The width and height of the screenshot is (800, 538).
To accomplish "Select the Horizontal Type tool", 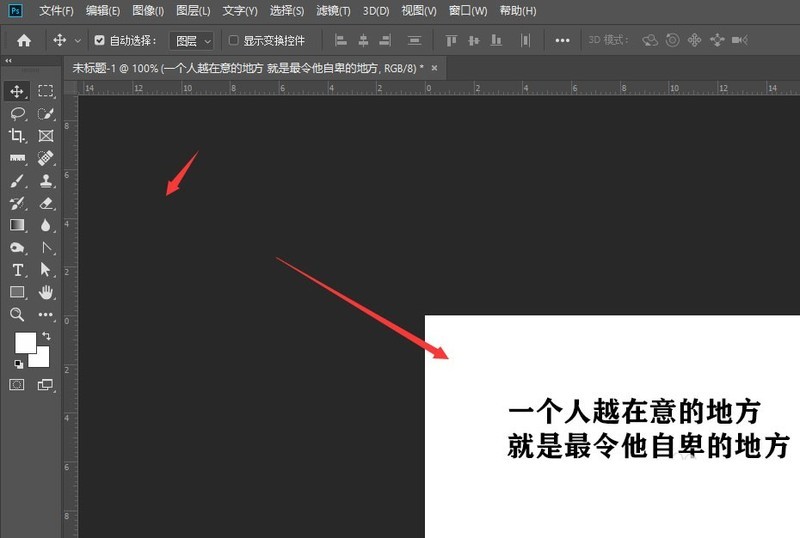I will (17, 270).
